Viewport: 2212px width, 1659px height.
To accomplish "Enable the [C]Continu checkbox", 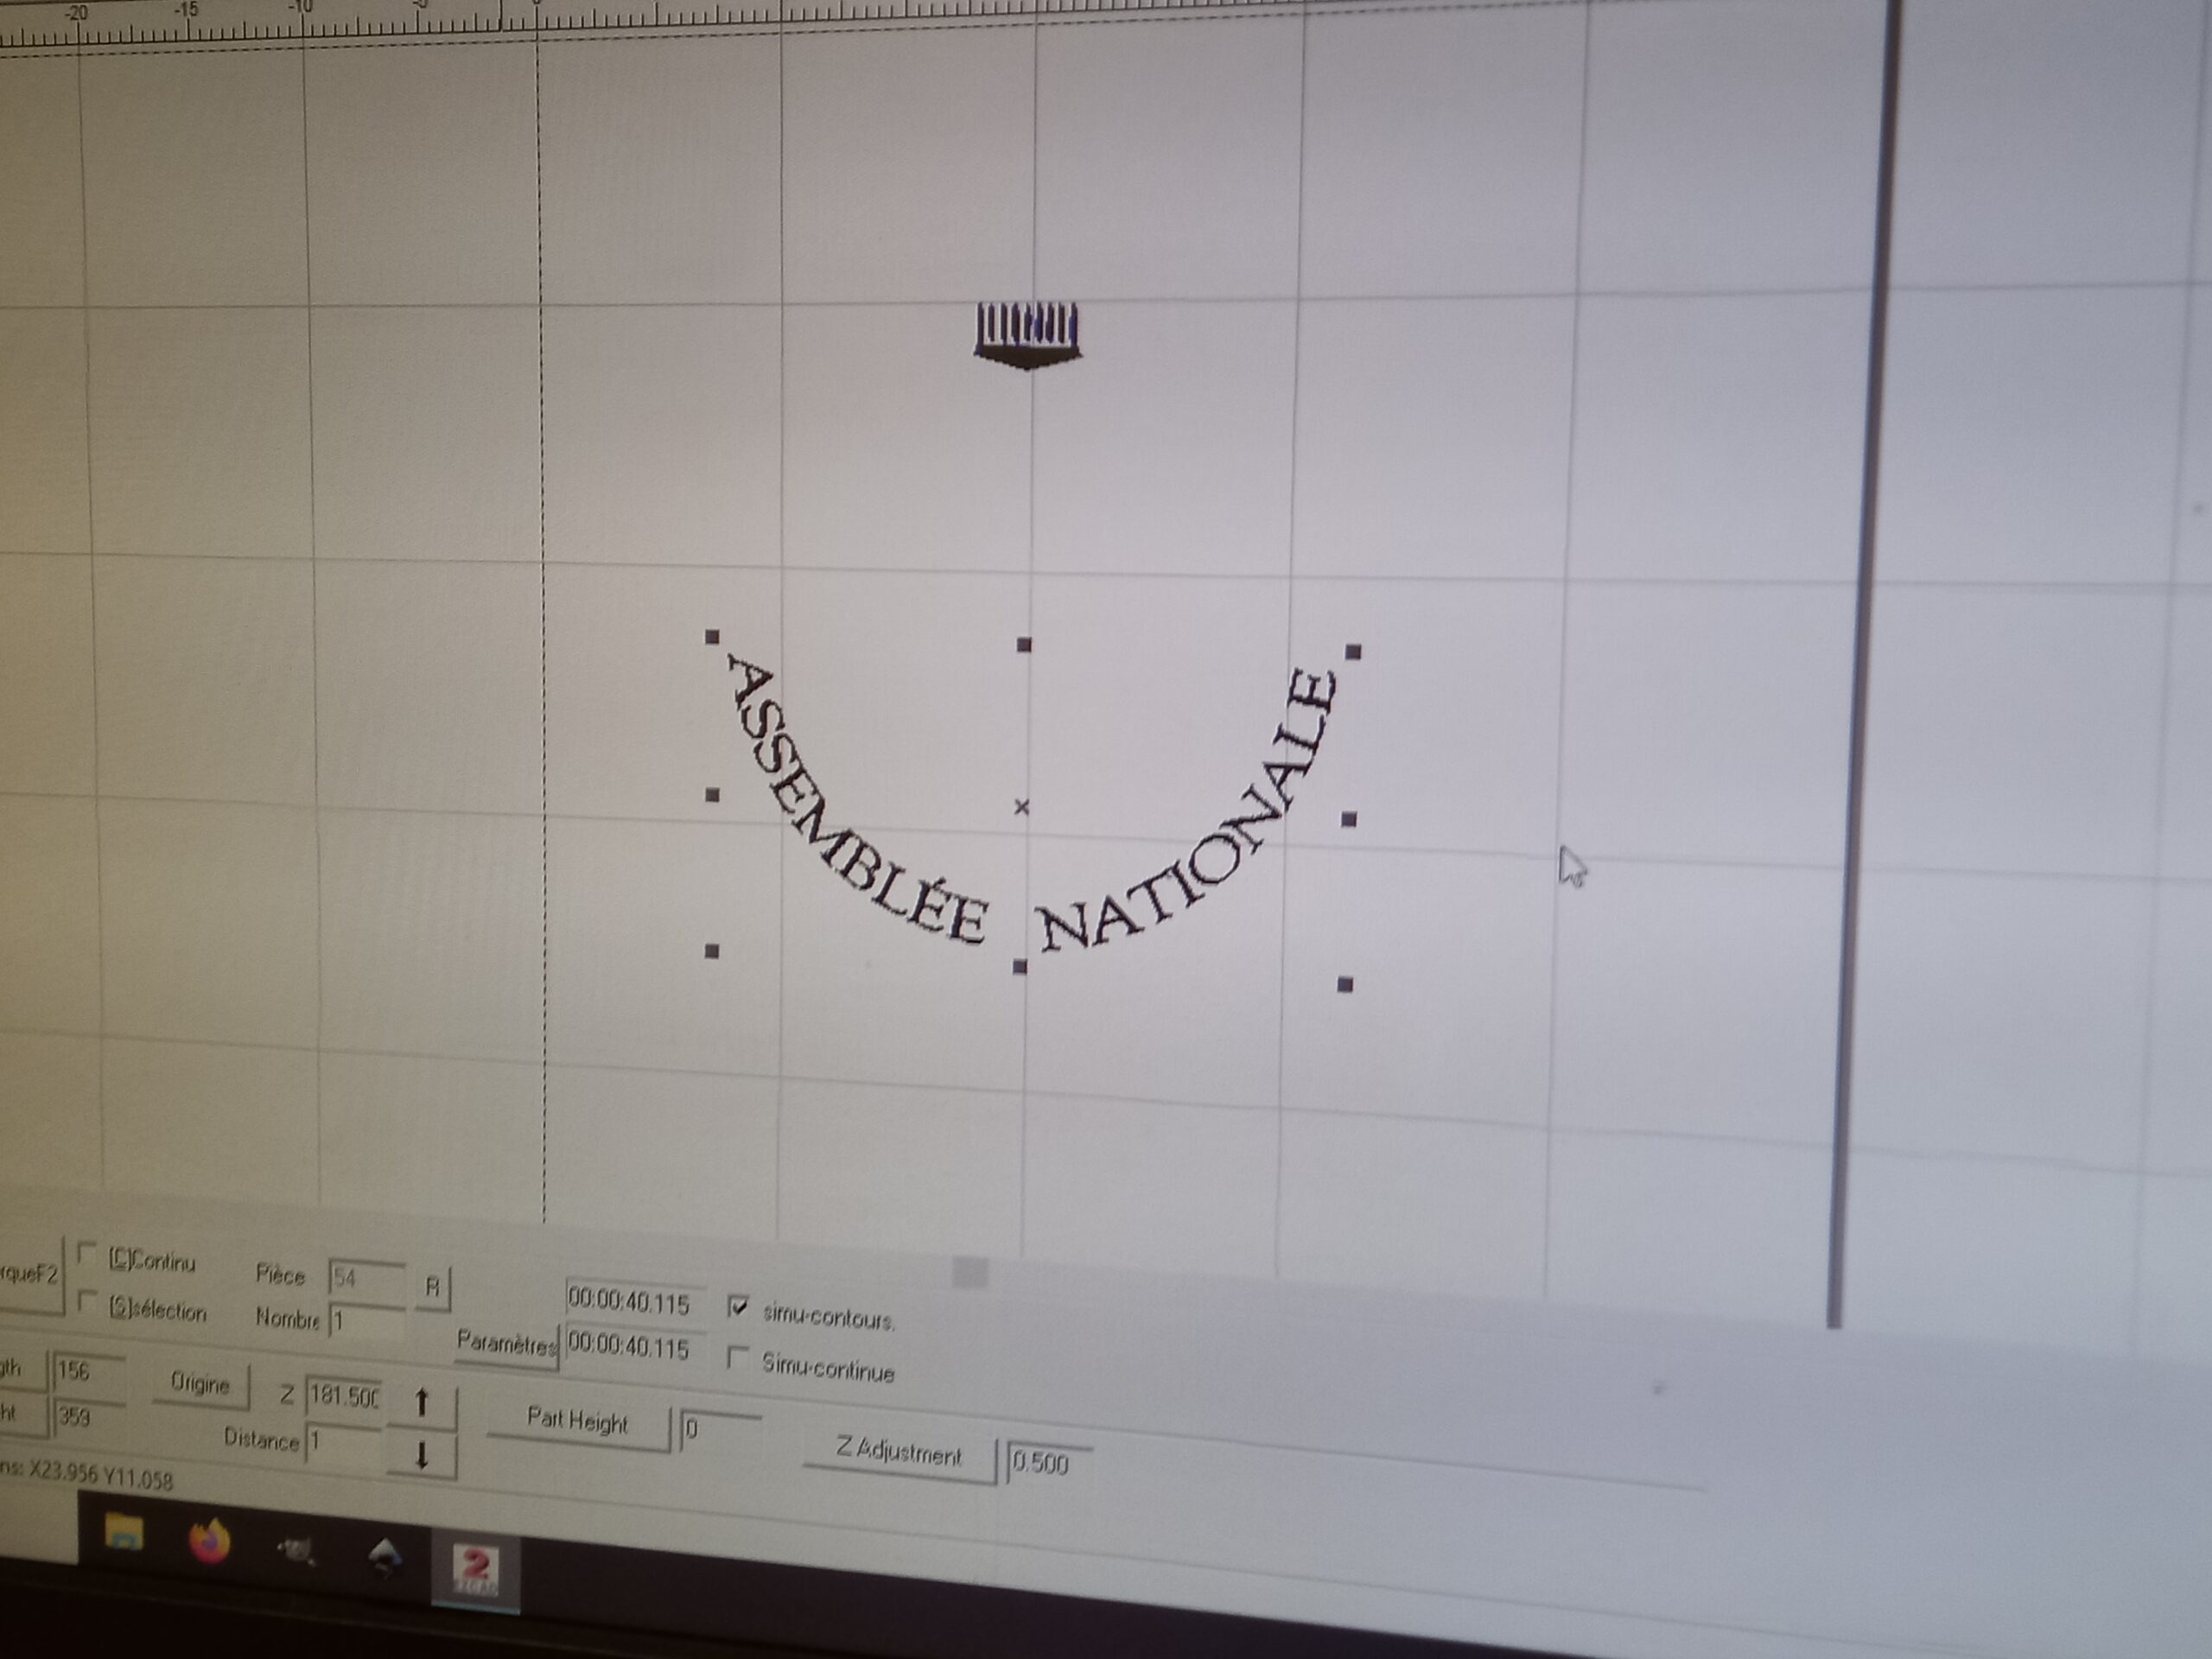I will point(88,1254).
